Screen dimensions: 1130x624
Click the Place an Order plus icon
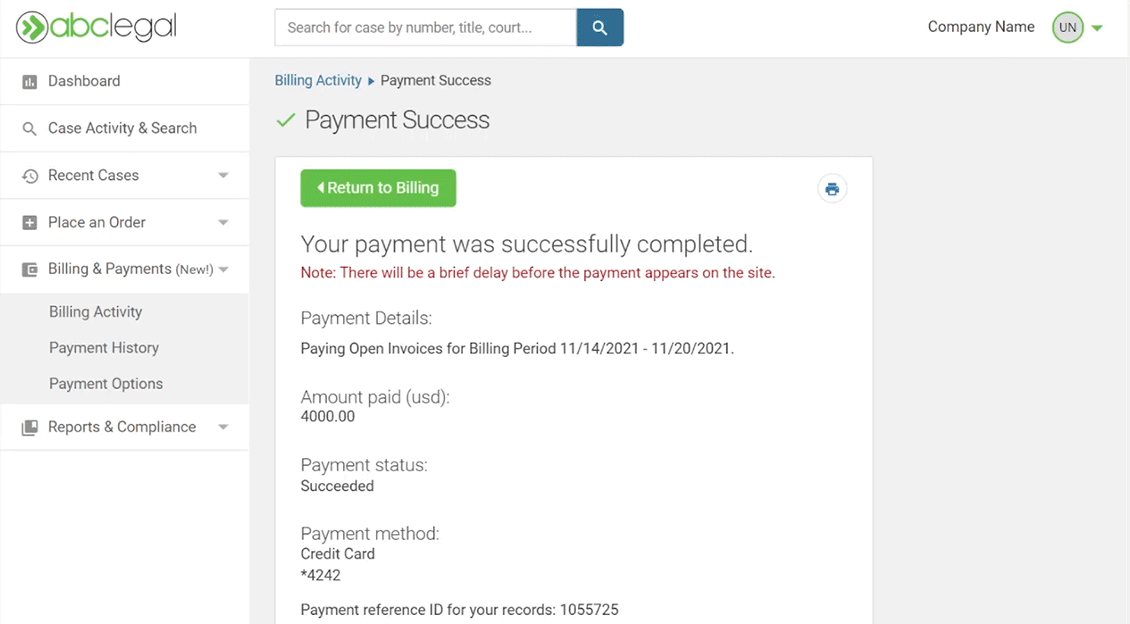coord(30,223)
